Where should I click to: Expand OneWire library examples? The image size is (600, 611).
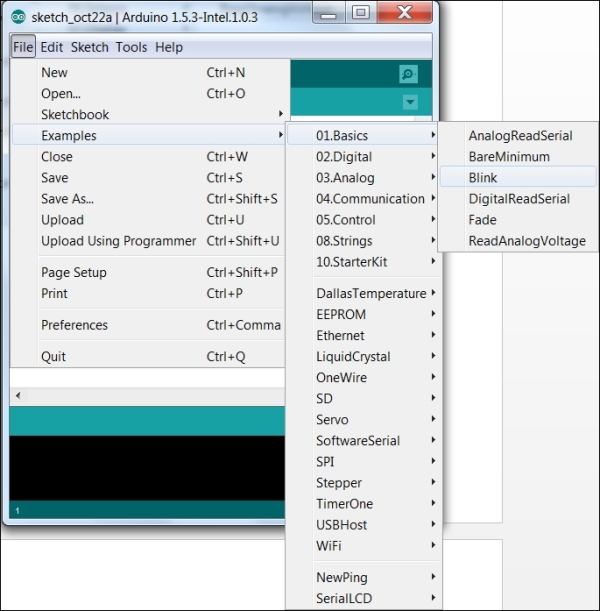pyautogui.click(x=363, y=378)
